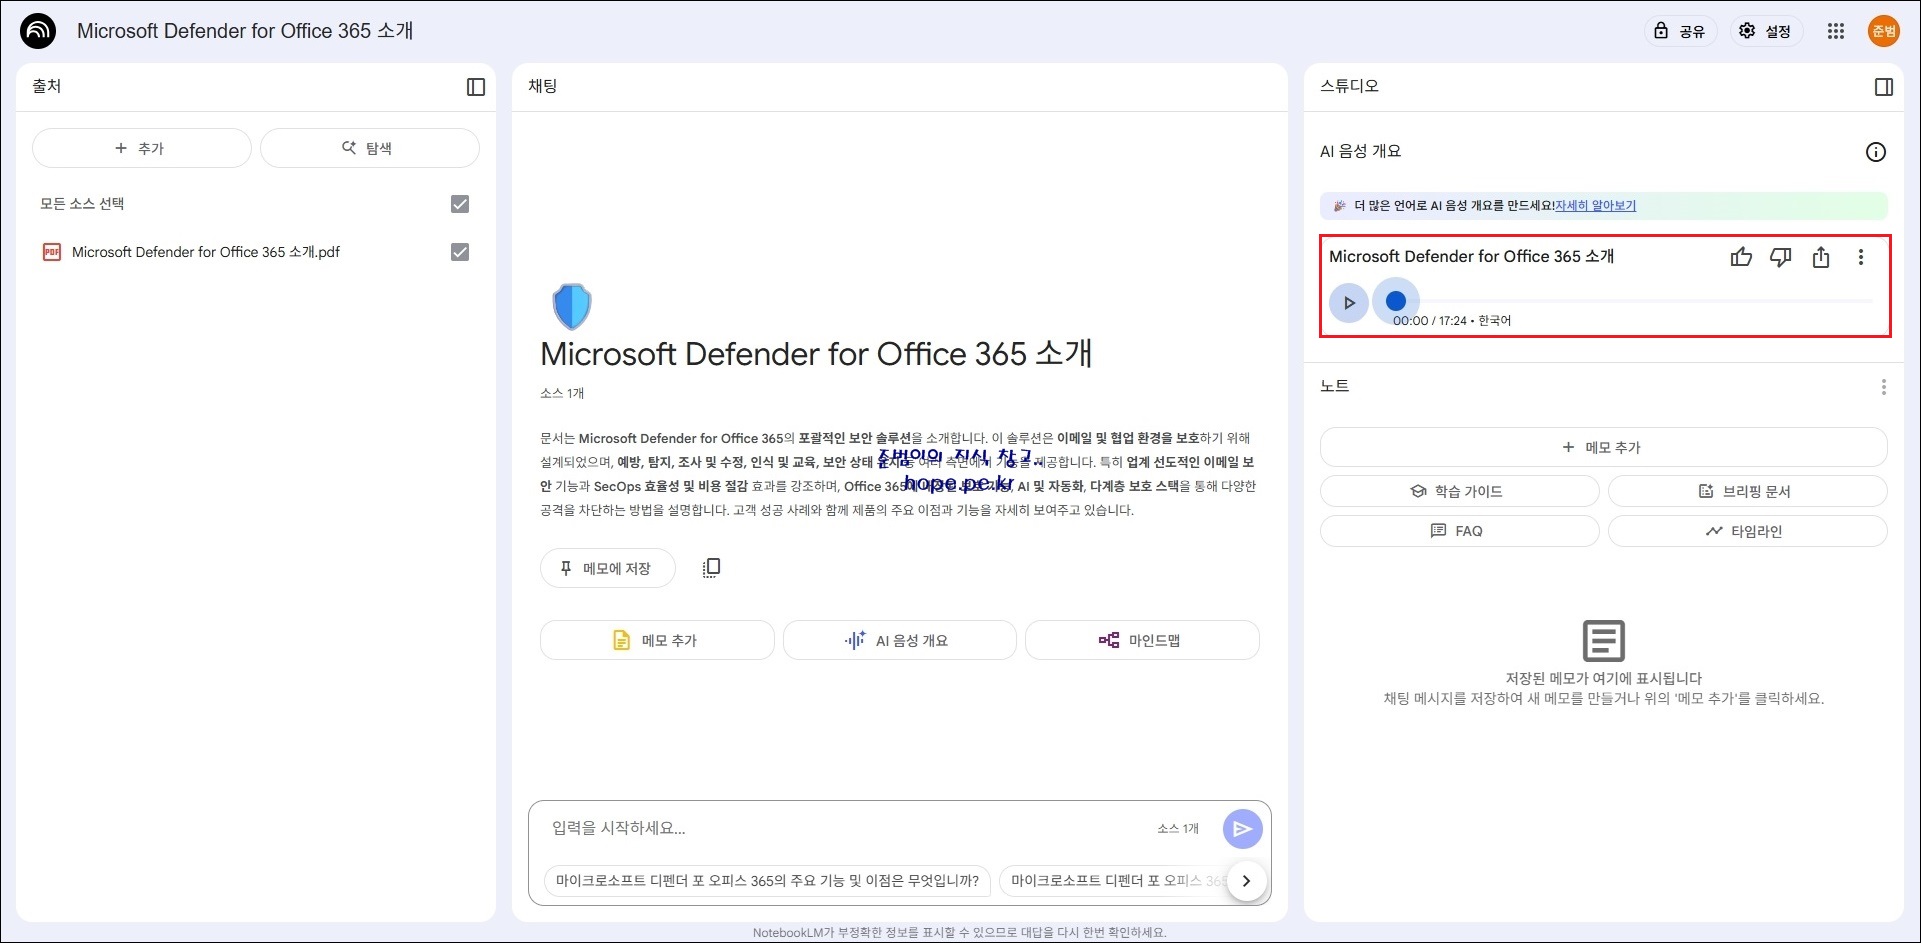Open the Google apps grid

tap(1836, 31)
